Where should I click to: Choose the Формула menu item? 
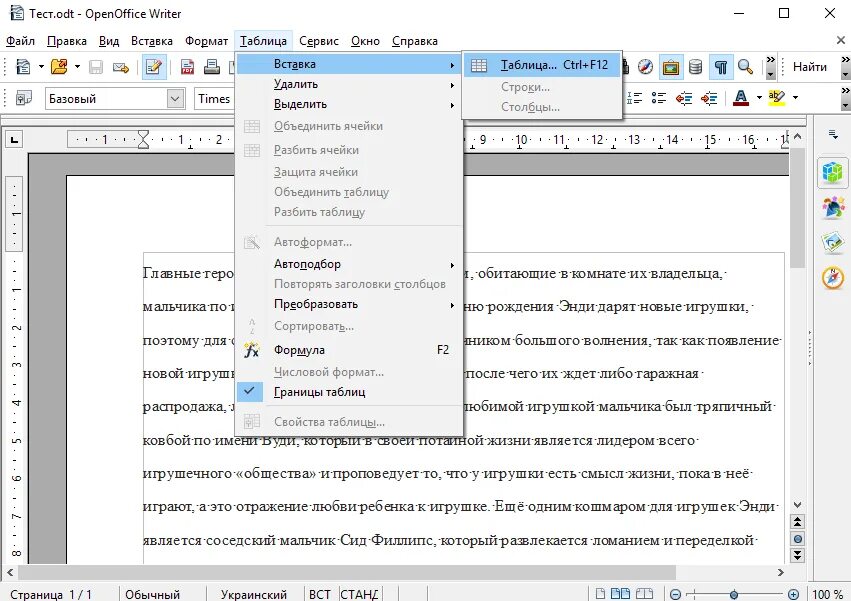[349, 350]
